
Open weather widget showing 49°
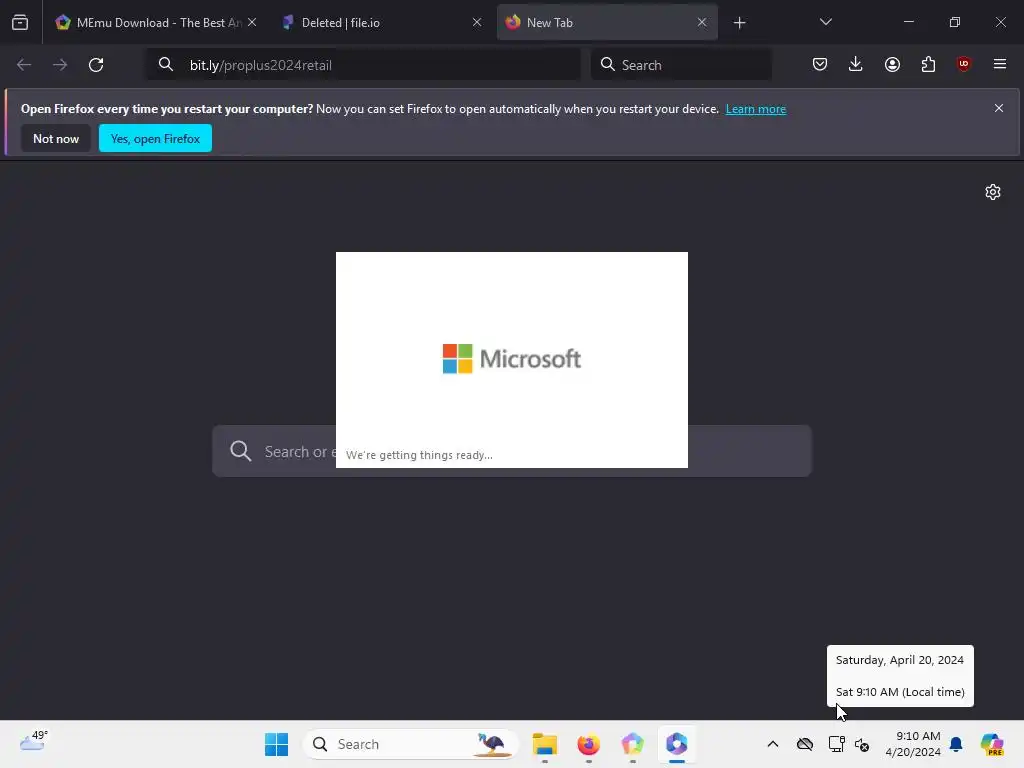34,741
